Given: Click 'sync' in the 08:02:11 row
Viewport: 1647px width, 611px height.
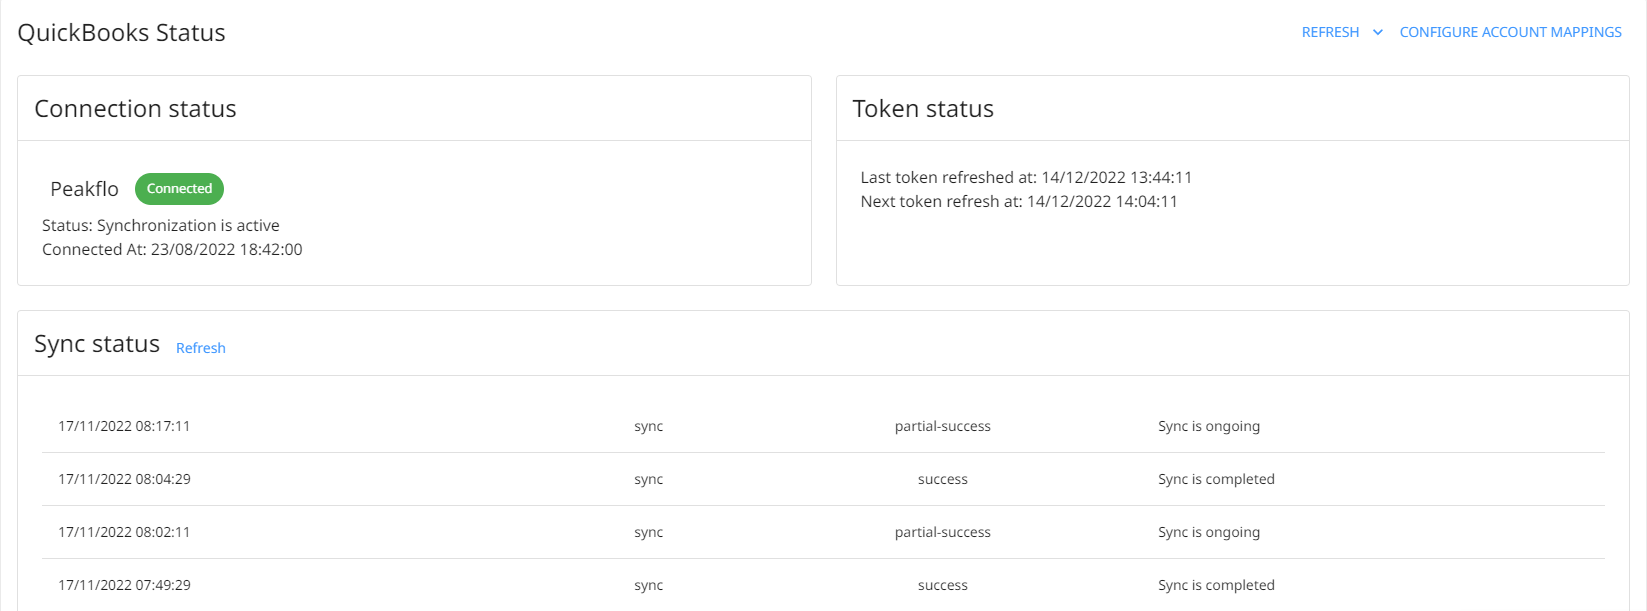Looking at the screenshot, I should click(648, 532).
